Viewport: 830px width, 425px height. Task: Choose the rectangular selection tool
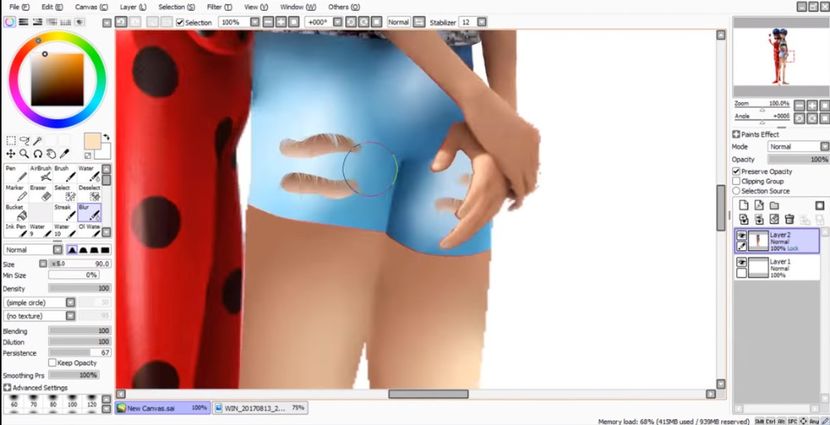pos(11,140)
